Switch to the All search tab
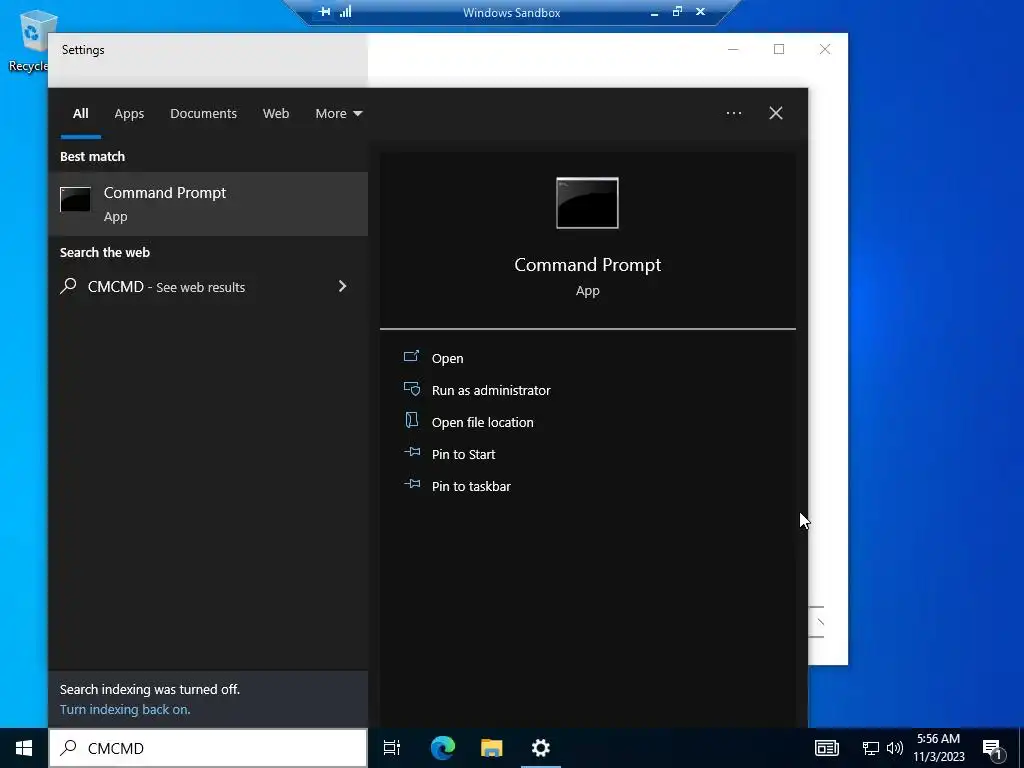1024x768 pixels. [x=80, y=113]
